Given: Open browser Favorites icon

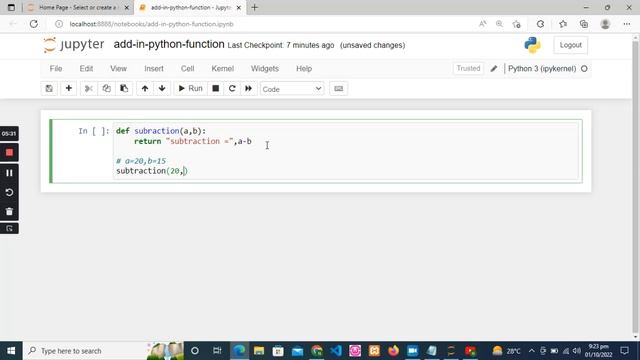Looking at the screenshot, I should click(563, 24).
